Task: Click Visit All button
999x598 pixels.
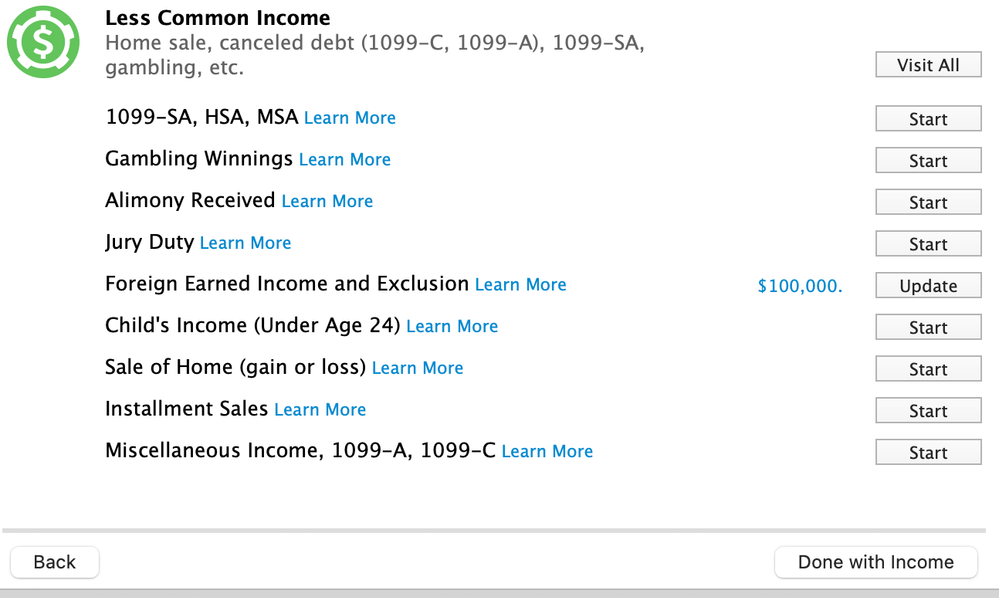Action: click(x=928, y=65)
